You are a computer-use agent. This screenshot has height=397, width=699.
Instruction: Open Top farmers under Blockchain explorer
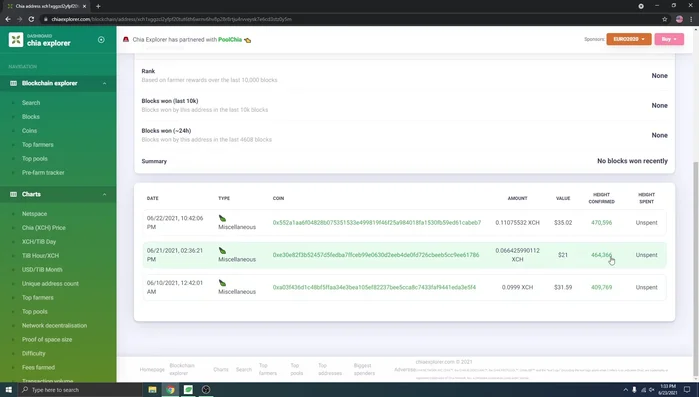37,144
